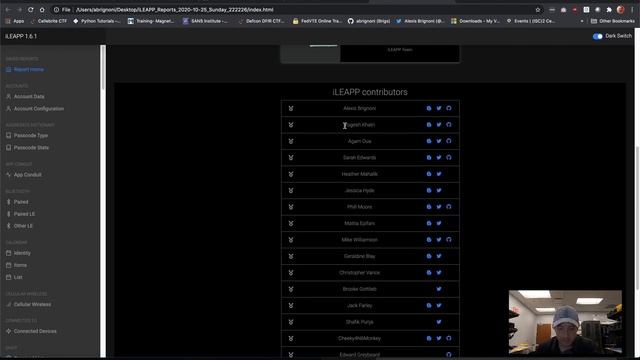Open the Other Bookmarks folder
640x360 pixels.
tap(613, 21)
